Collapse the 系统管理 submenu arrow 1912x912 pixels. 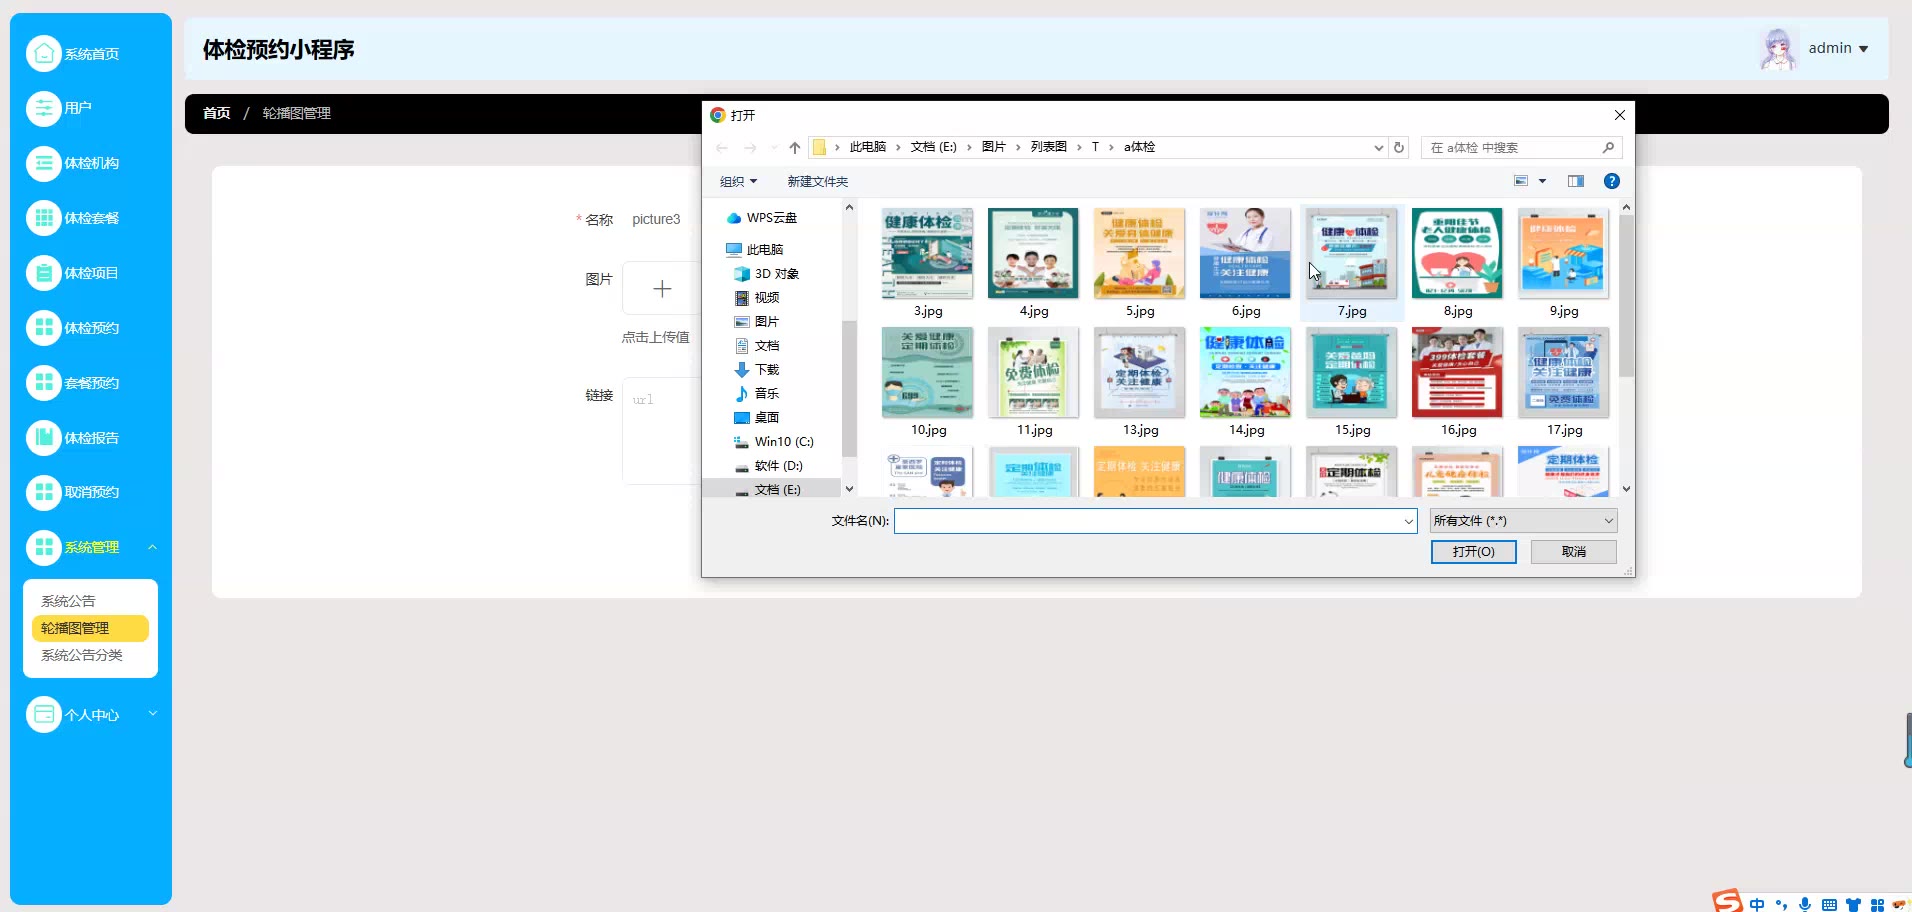pos(152,547)
